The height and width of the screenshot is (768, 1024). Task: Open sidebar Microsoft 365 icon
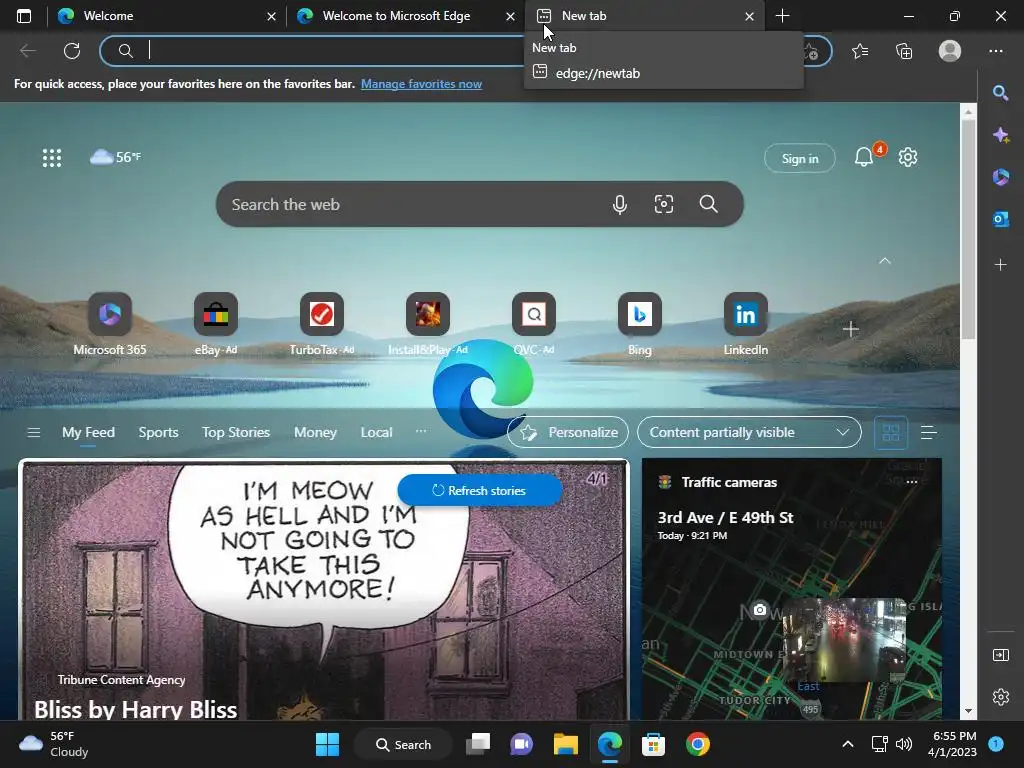point(1000,177)
